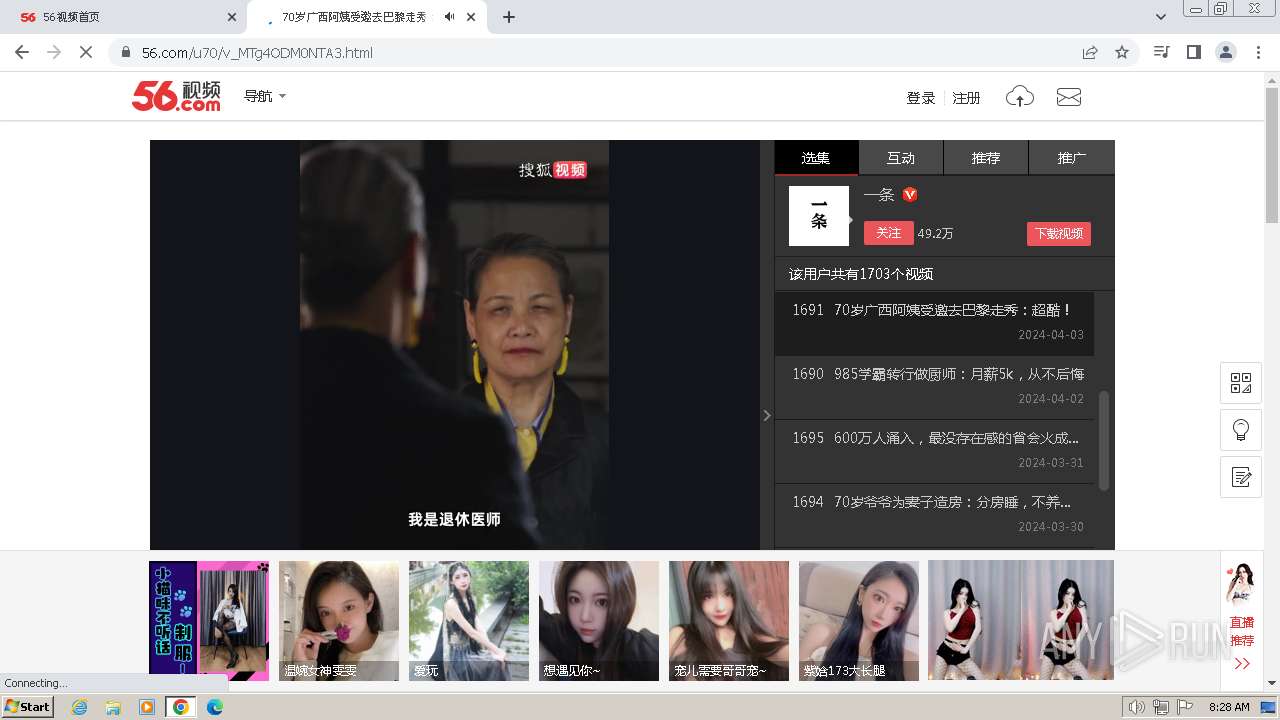Close the 70岁广西阿姨 browser tab

471,17
